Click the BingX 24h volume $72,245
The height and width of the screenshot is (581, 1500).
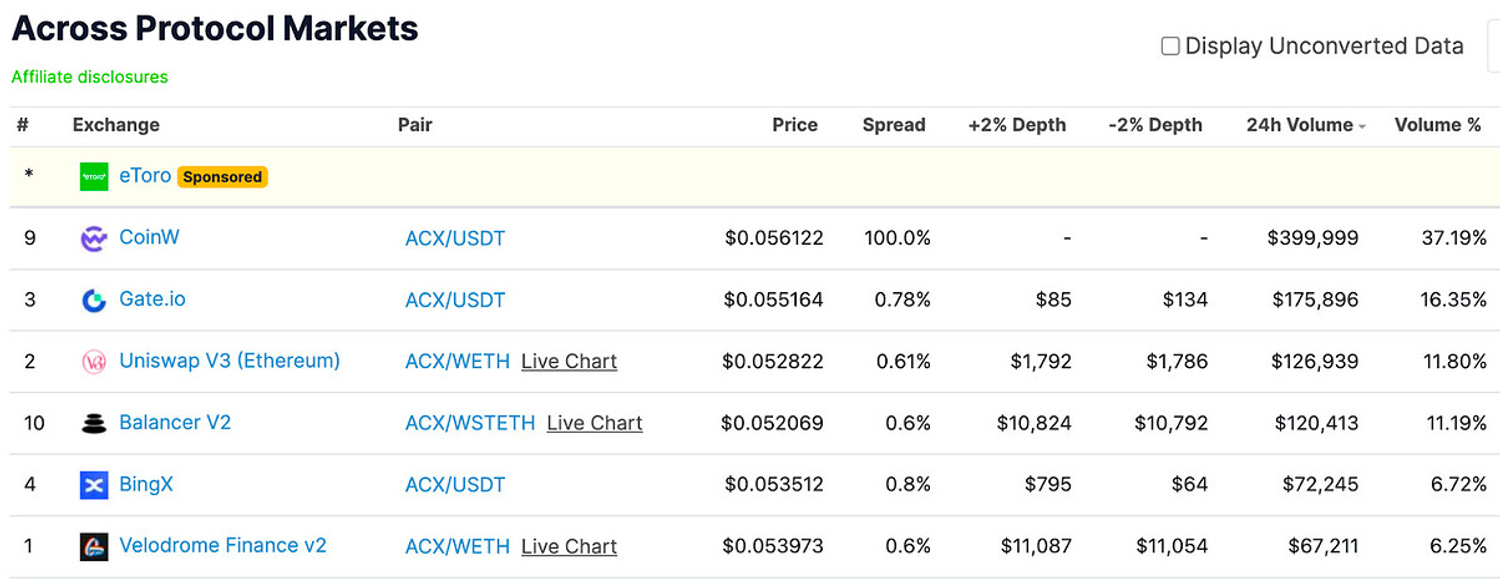[1321, 484]
